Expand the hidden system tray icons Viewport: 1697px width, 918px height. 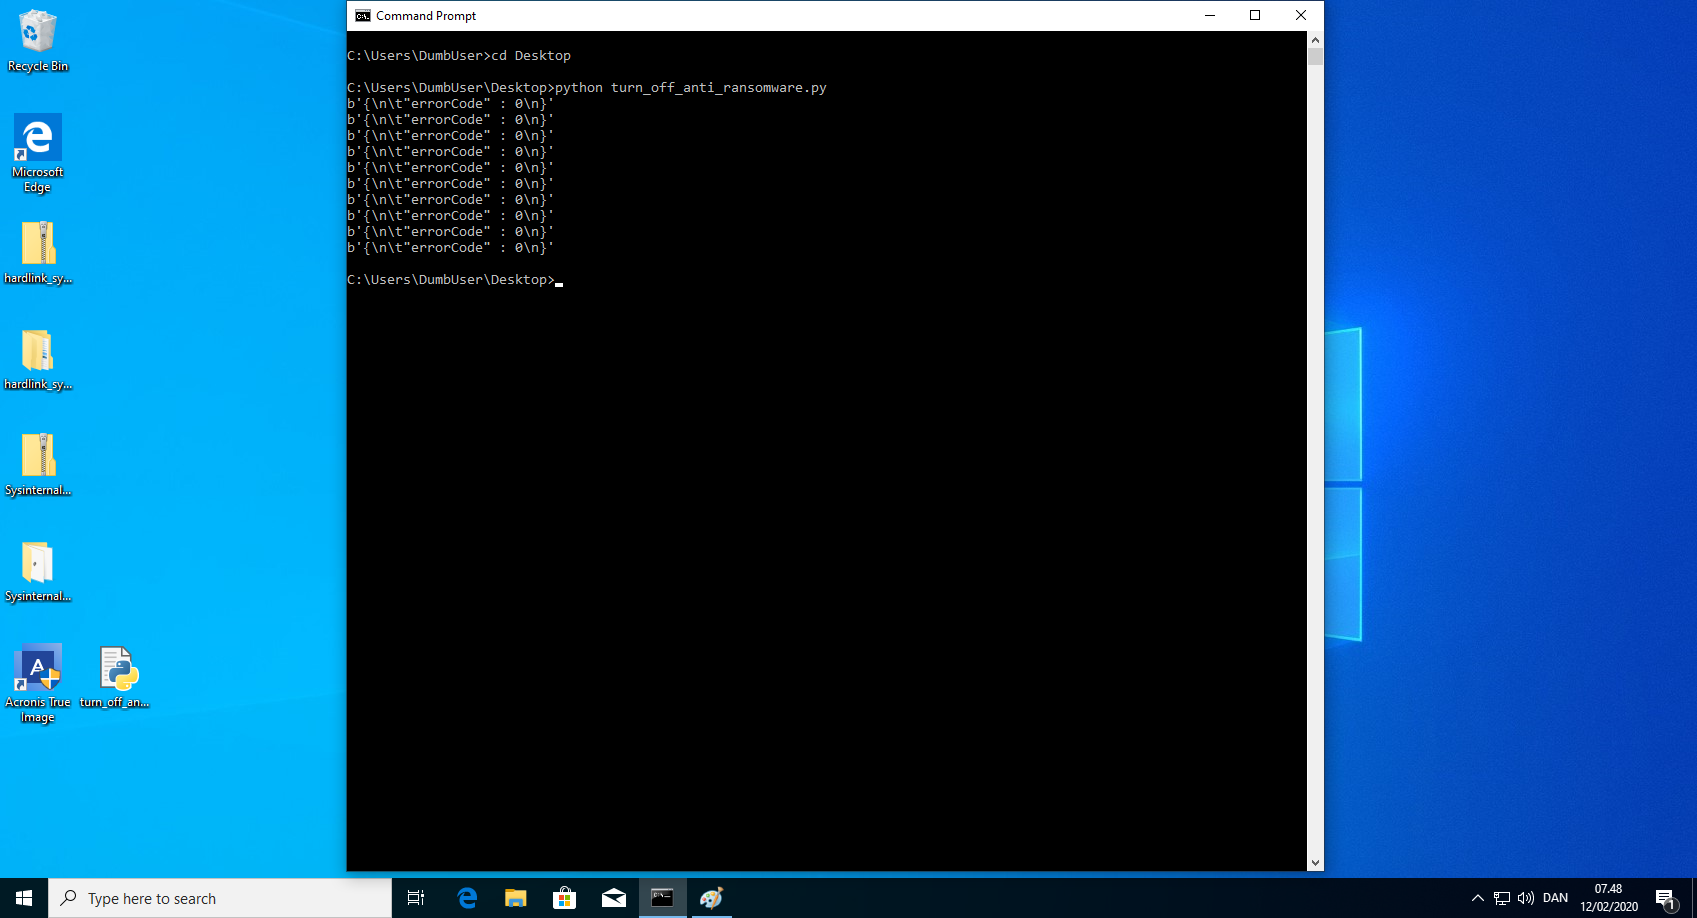coord(1477,898)
